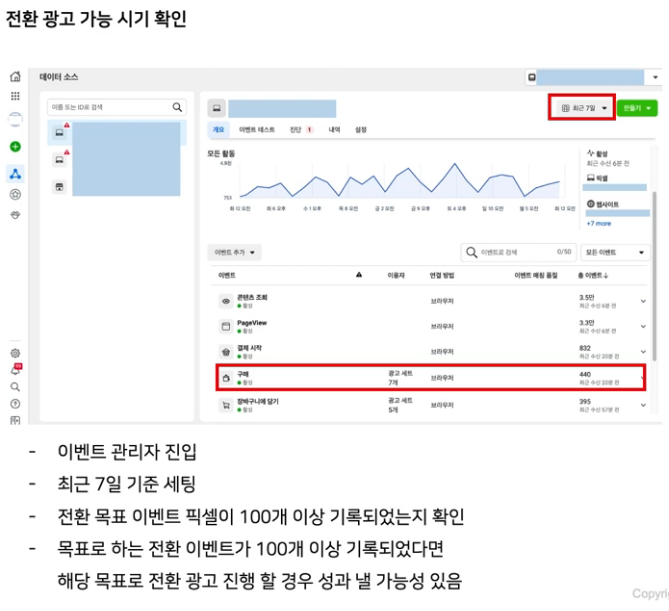
Task: Open the data sources triangle icon
Action: (x=15, y=174)
